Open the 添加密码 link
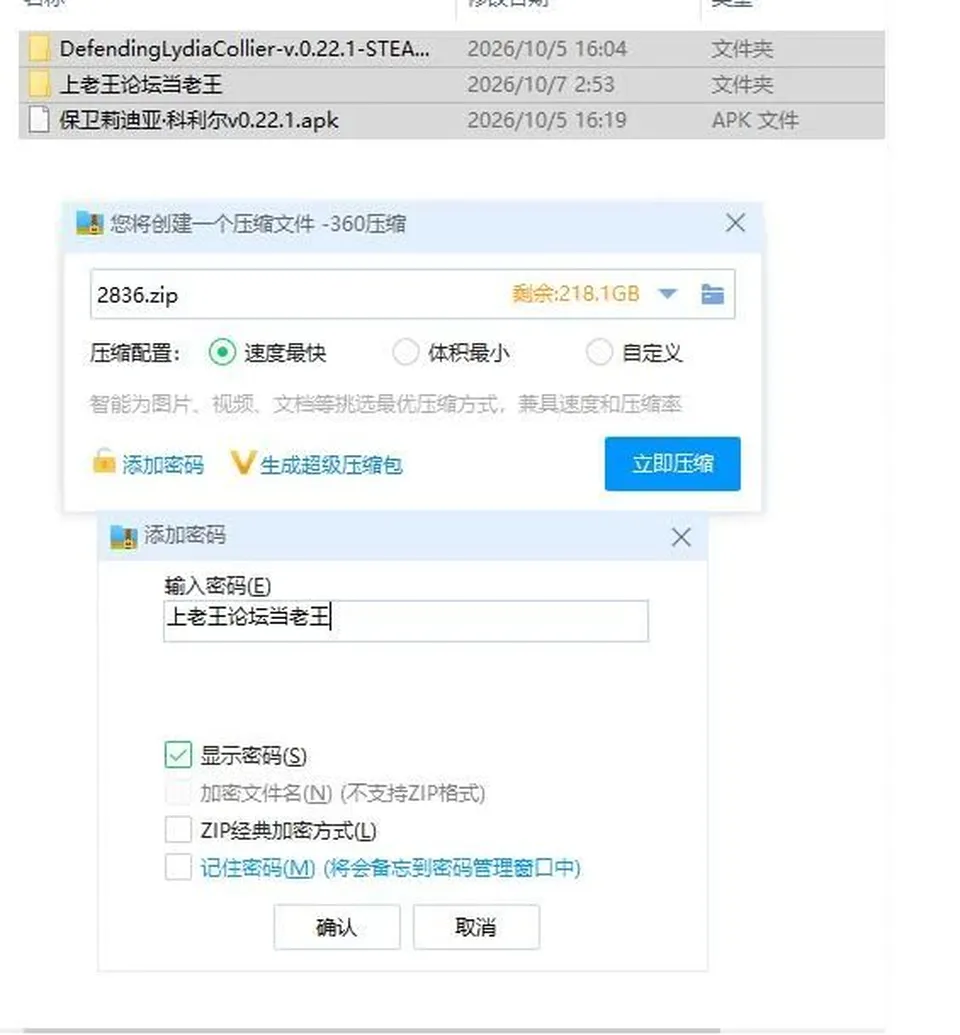The width and height of the screenshot is (960, 1035). click(x=163, y=465)
